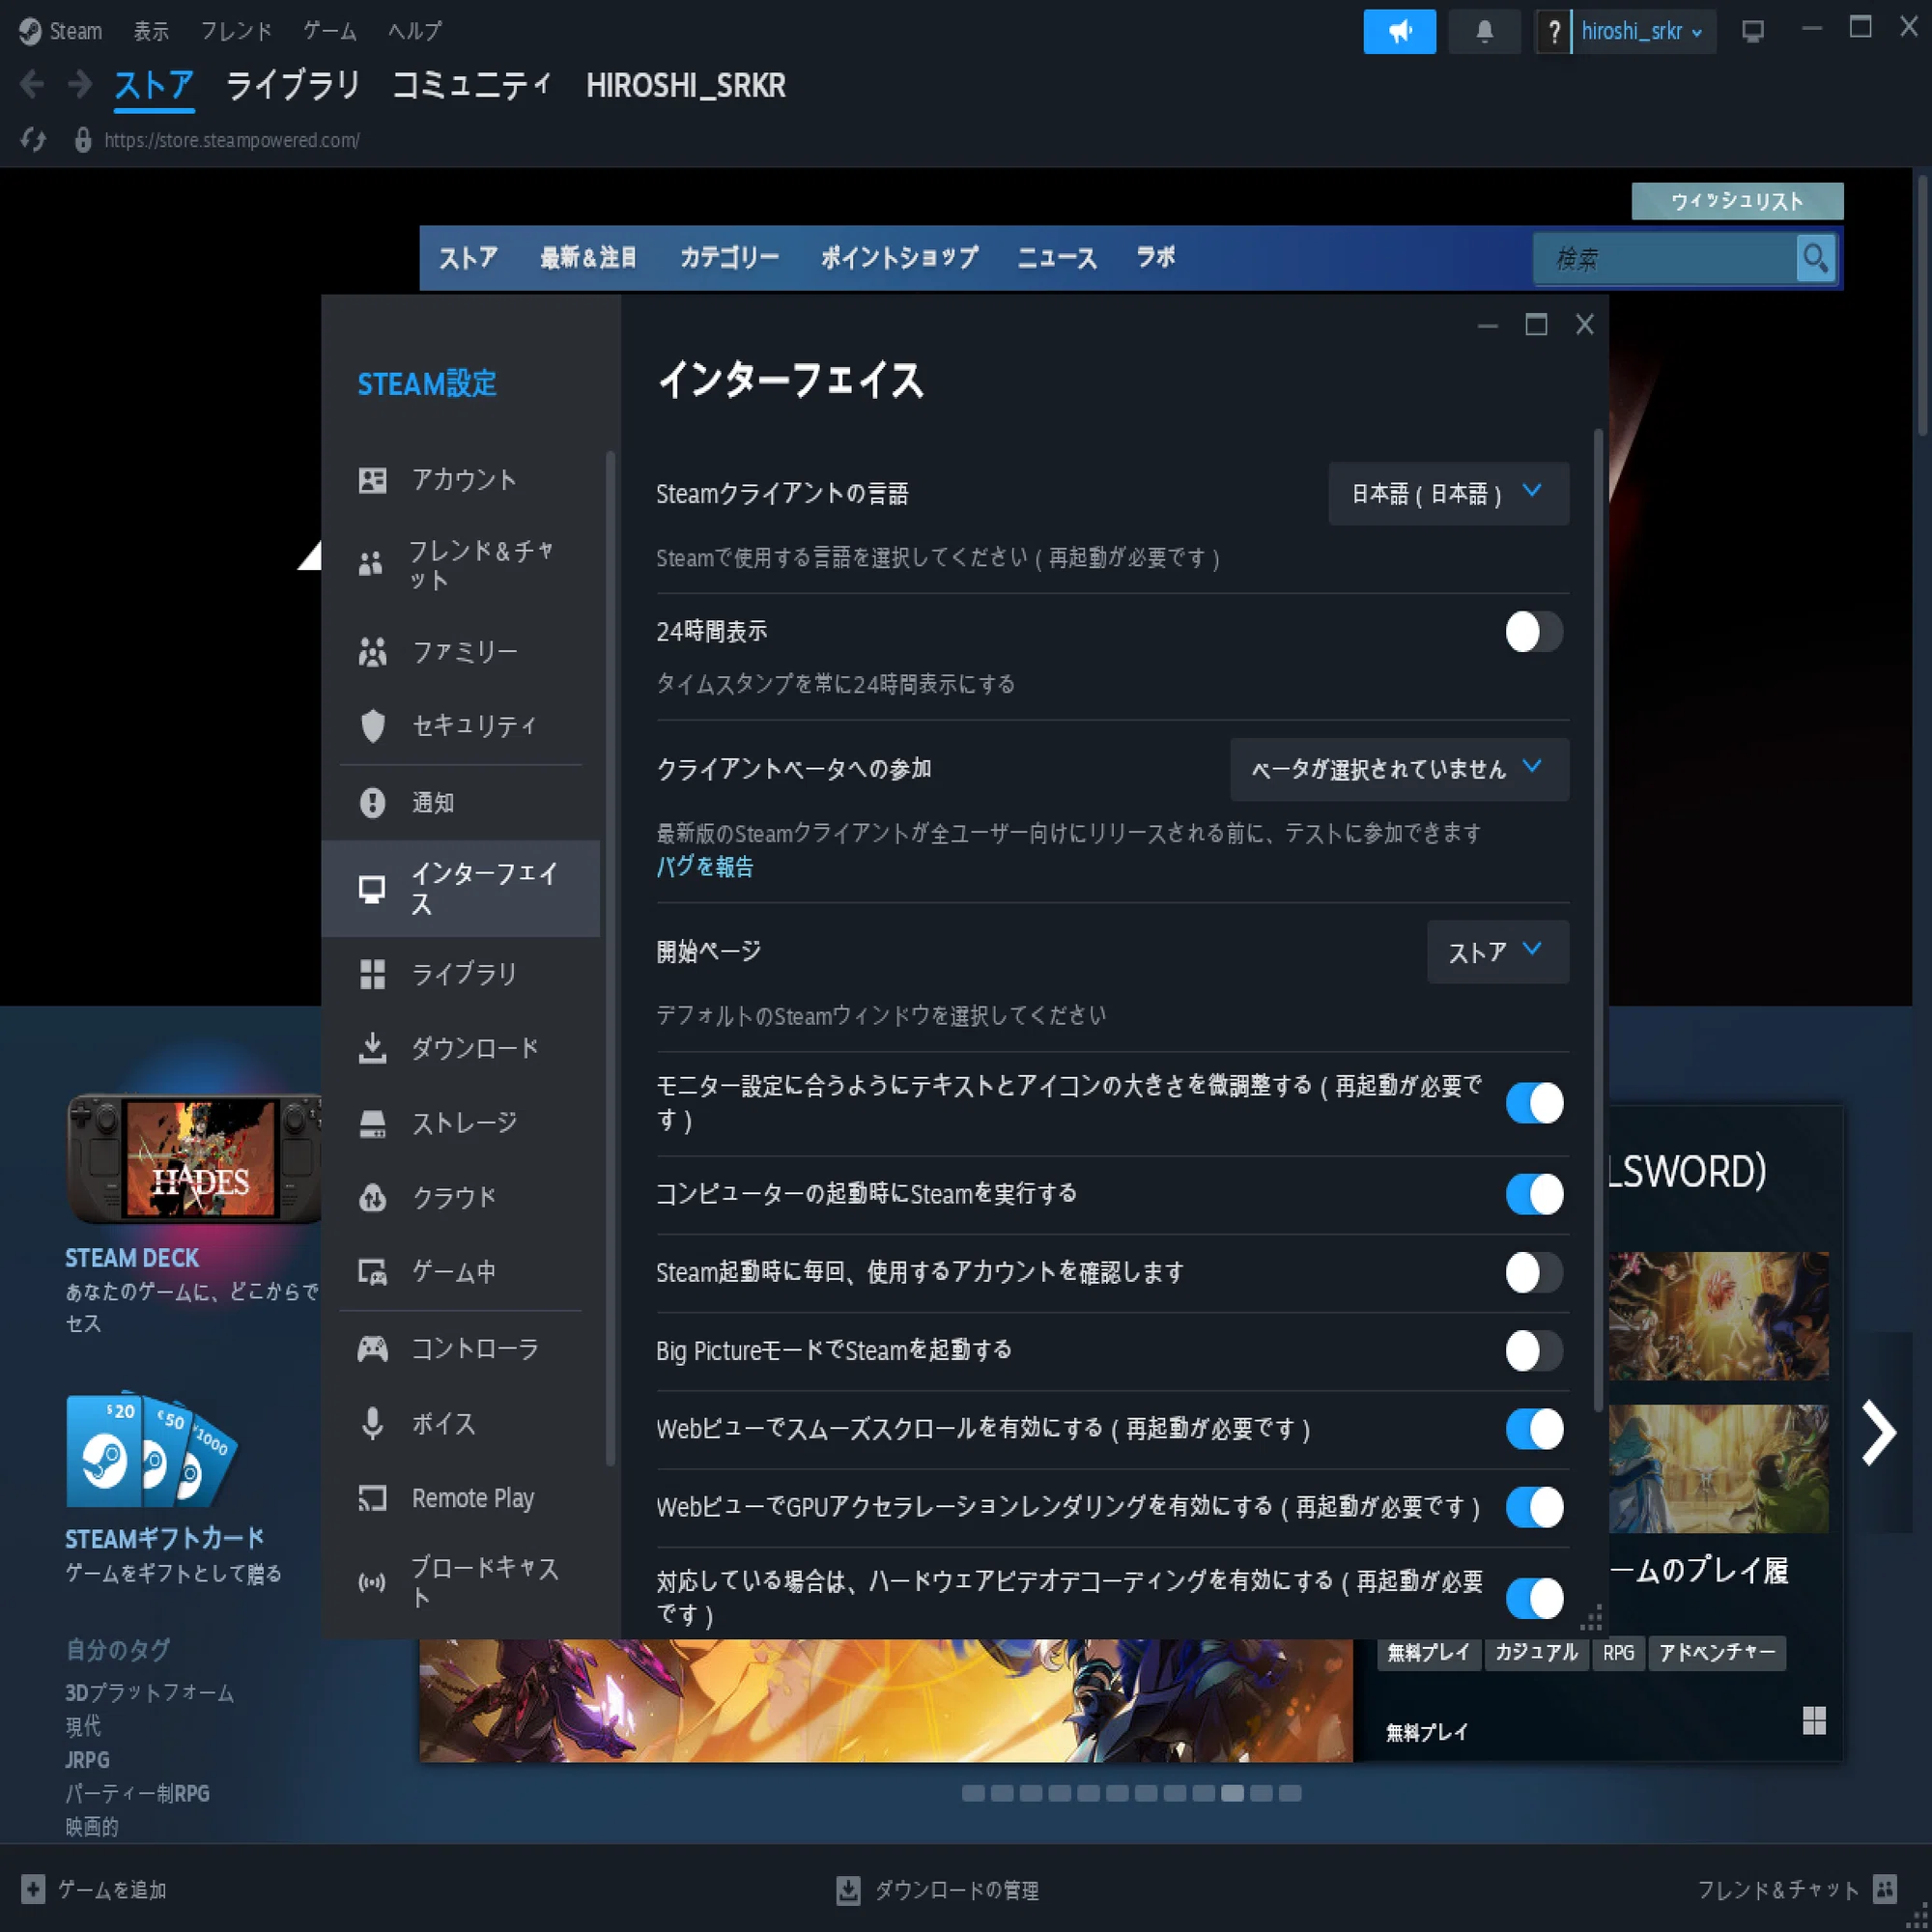The height and width of the screenshot is (1932, 1932).
Task: Click the JRPG tag link
Action: [x=88, y=1759]
